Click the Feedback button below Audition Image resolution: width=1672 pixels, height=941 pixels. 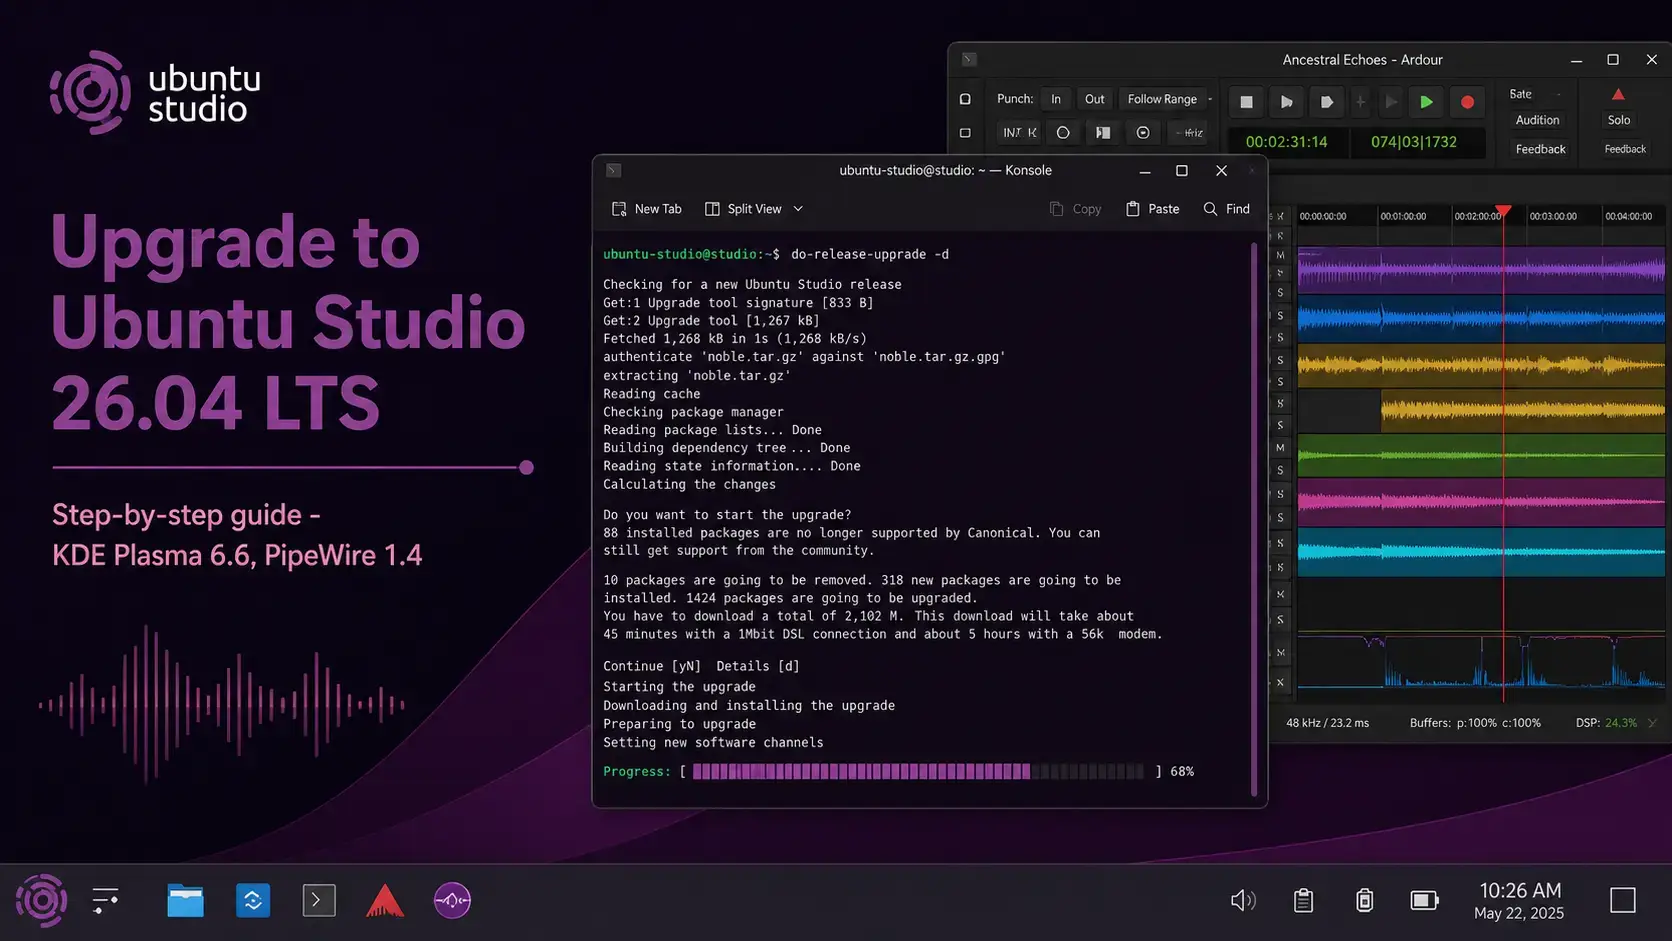(1540, 149)
